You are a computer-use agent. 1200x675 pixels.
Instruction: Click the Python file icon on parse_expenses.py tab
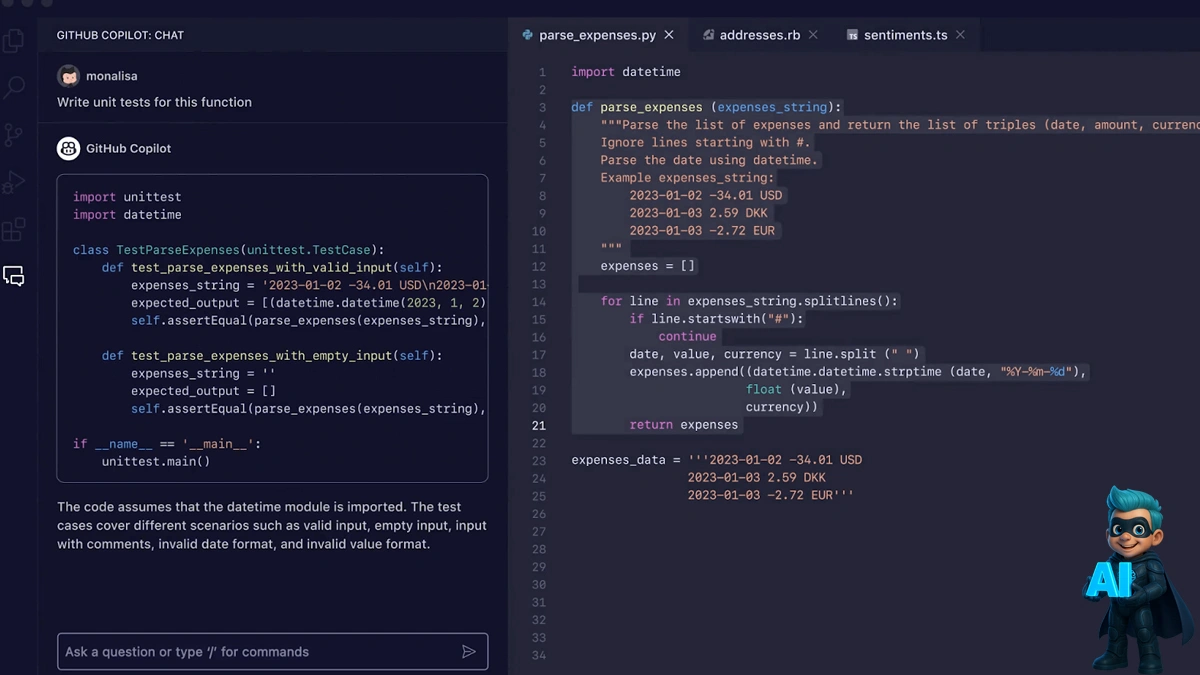pos(527,35)
